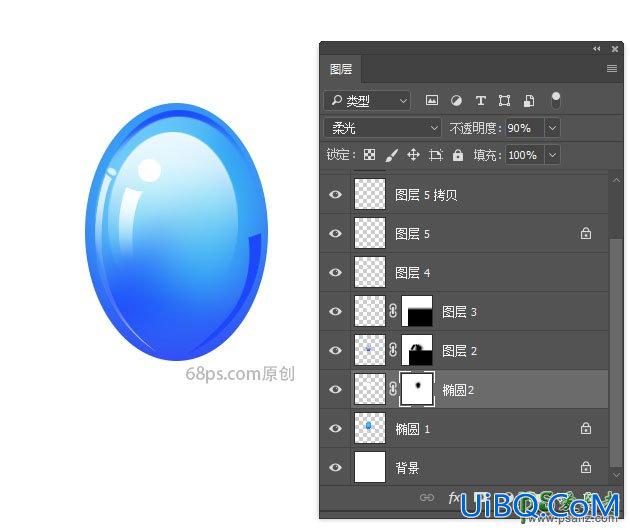Screen dimensions: 630x530
Task: Select the 图层 2 layer thumbnail
Action: pos(370,350)
